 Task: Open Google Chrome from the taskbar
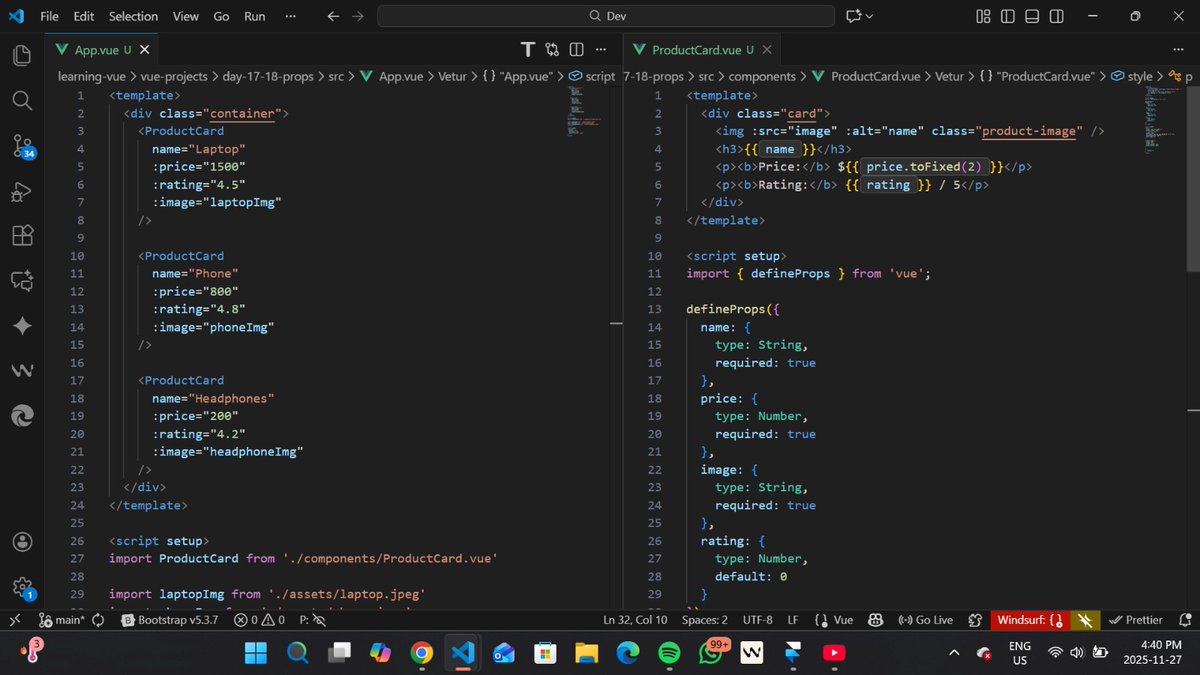tap(421, 652)
